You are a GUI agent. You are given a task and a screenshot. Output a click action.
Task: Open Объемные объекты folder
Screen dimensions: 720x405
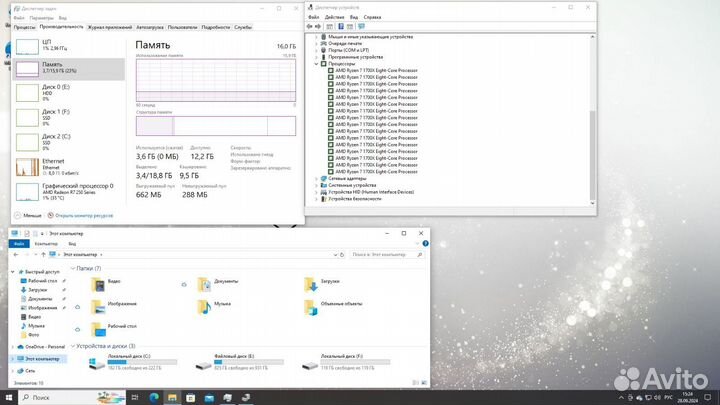(x=333, y=307)
